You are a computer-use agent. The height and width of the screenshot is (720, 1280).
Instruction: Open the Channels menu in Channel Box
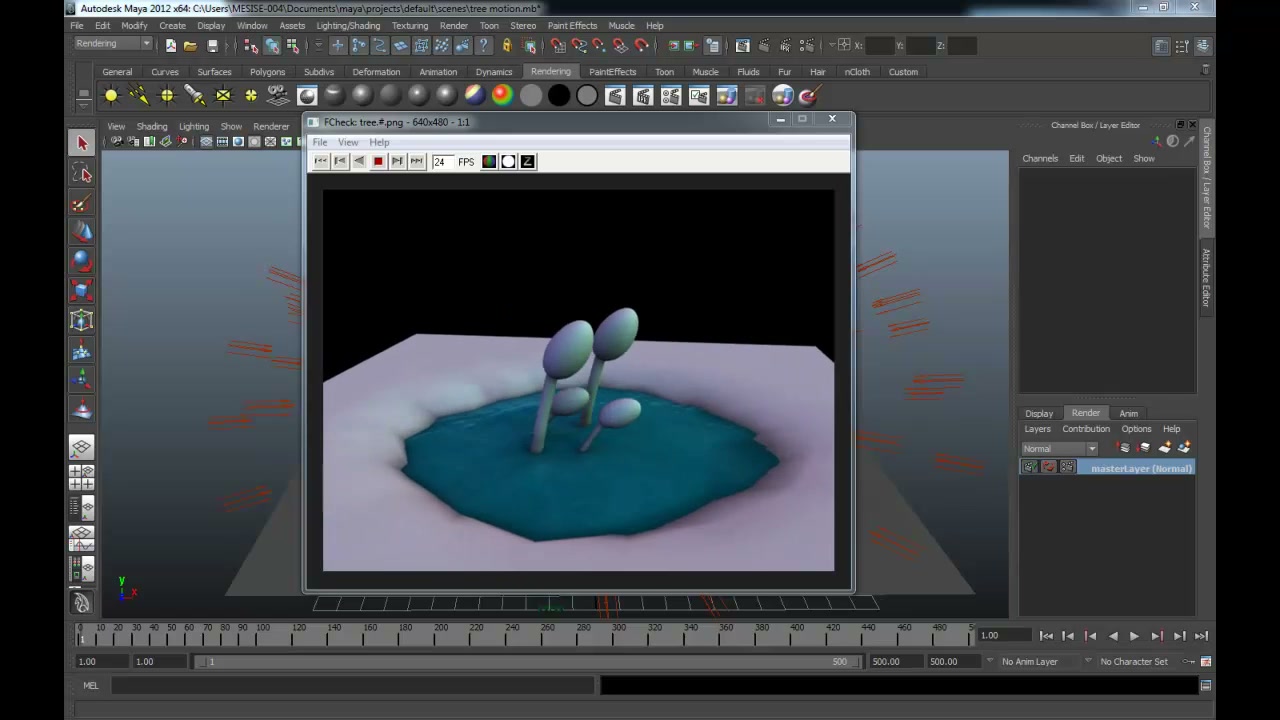pos(1040,158)
